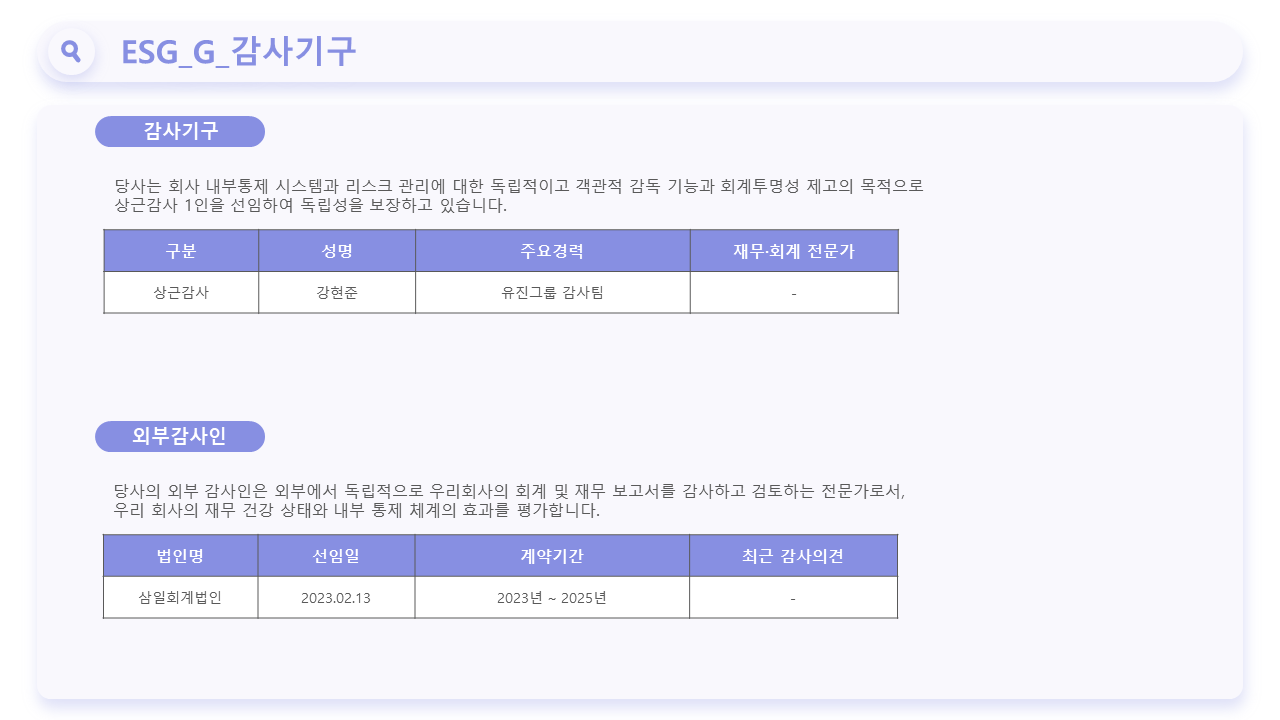Click the 재무·회계 전문가 column header
Viewport: 1280px width, 720px height.
coord(794,251)
